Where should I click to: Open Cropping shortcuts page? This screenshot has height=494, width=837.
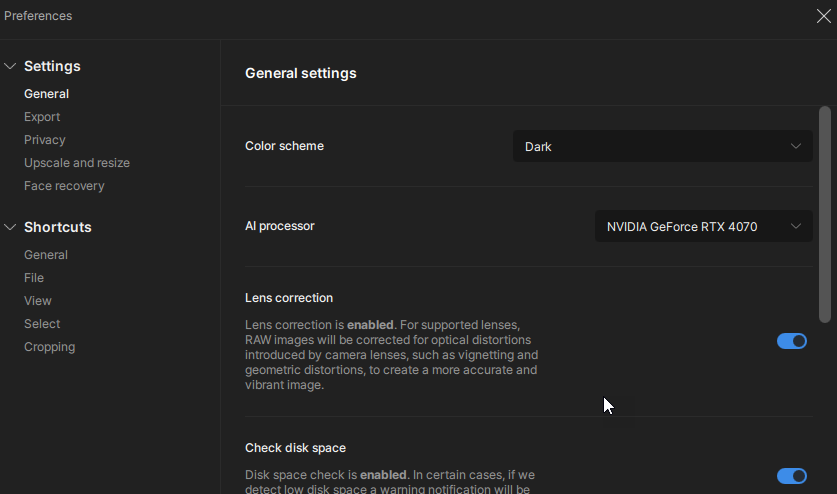(50, 347)
